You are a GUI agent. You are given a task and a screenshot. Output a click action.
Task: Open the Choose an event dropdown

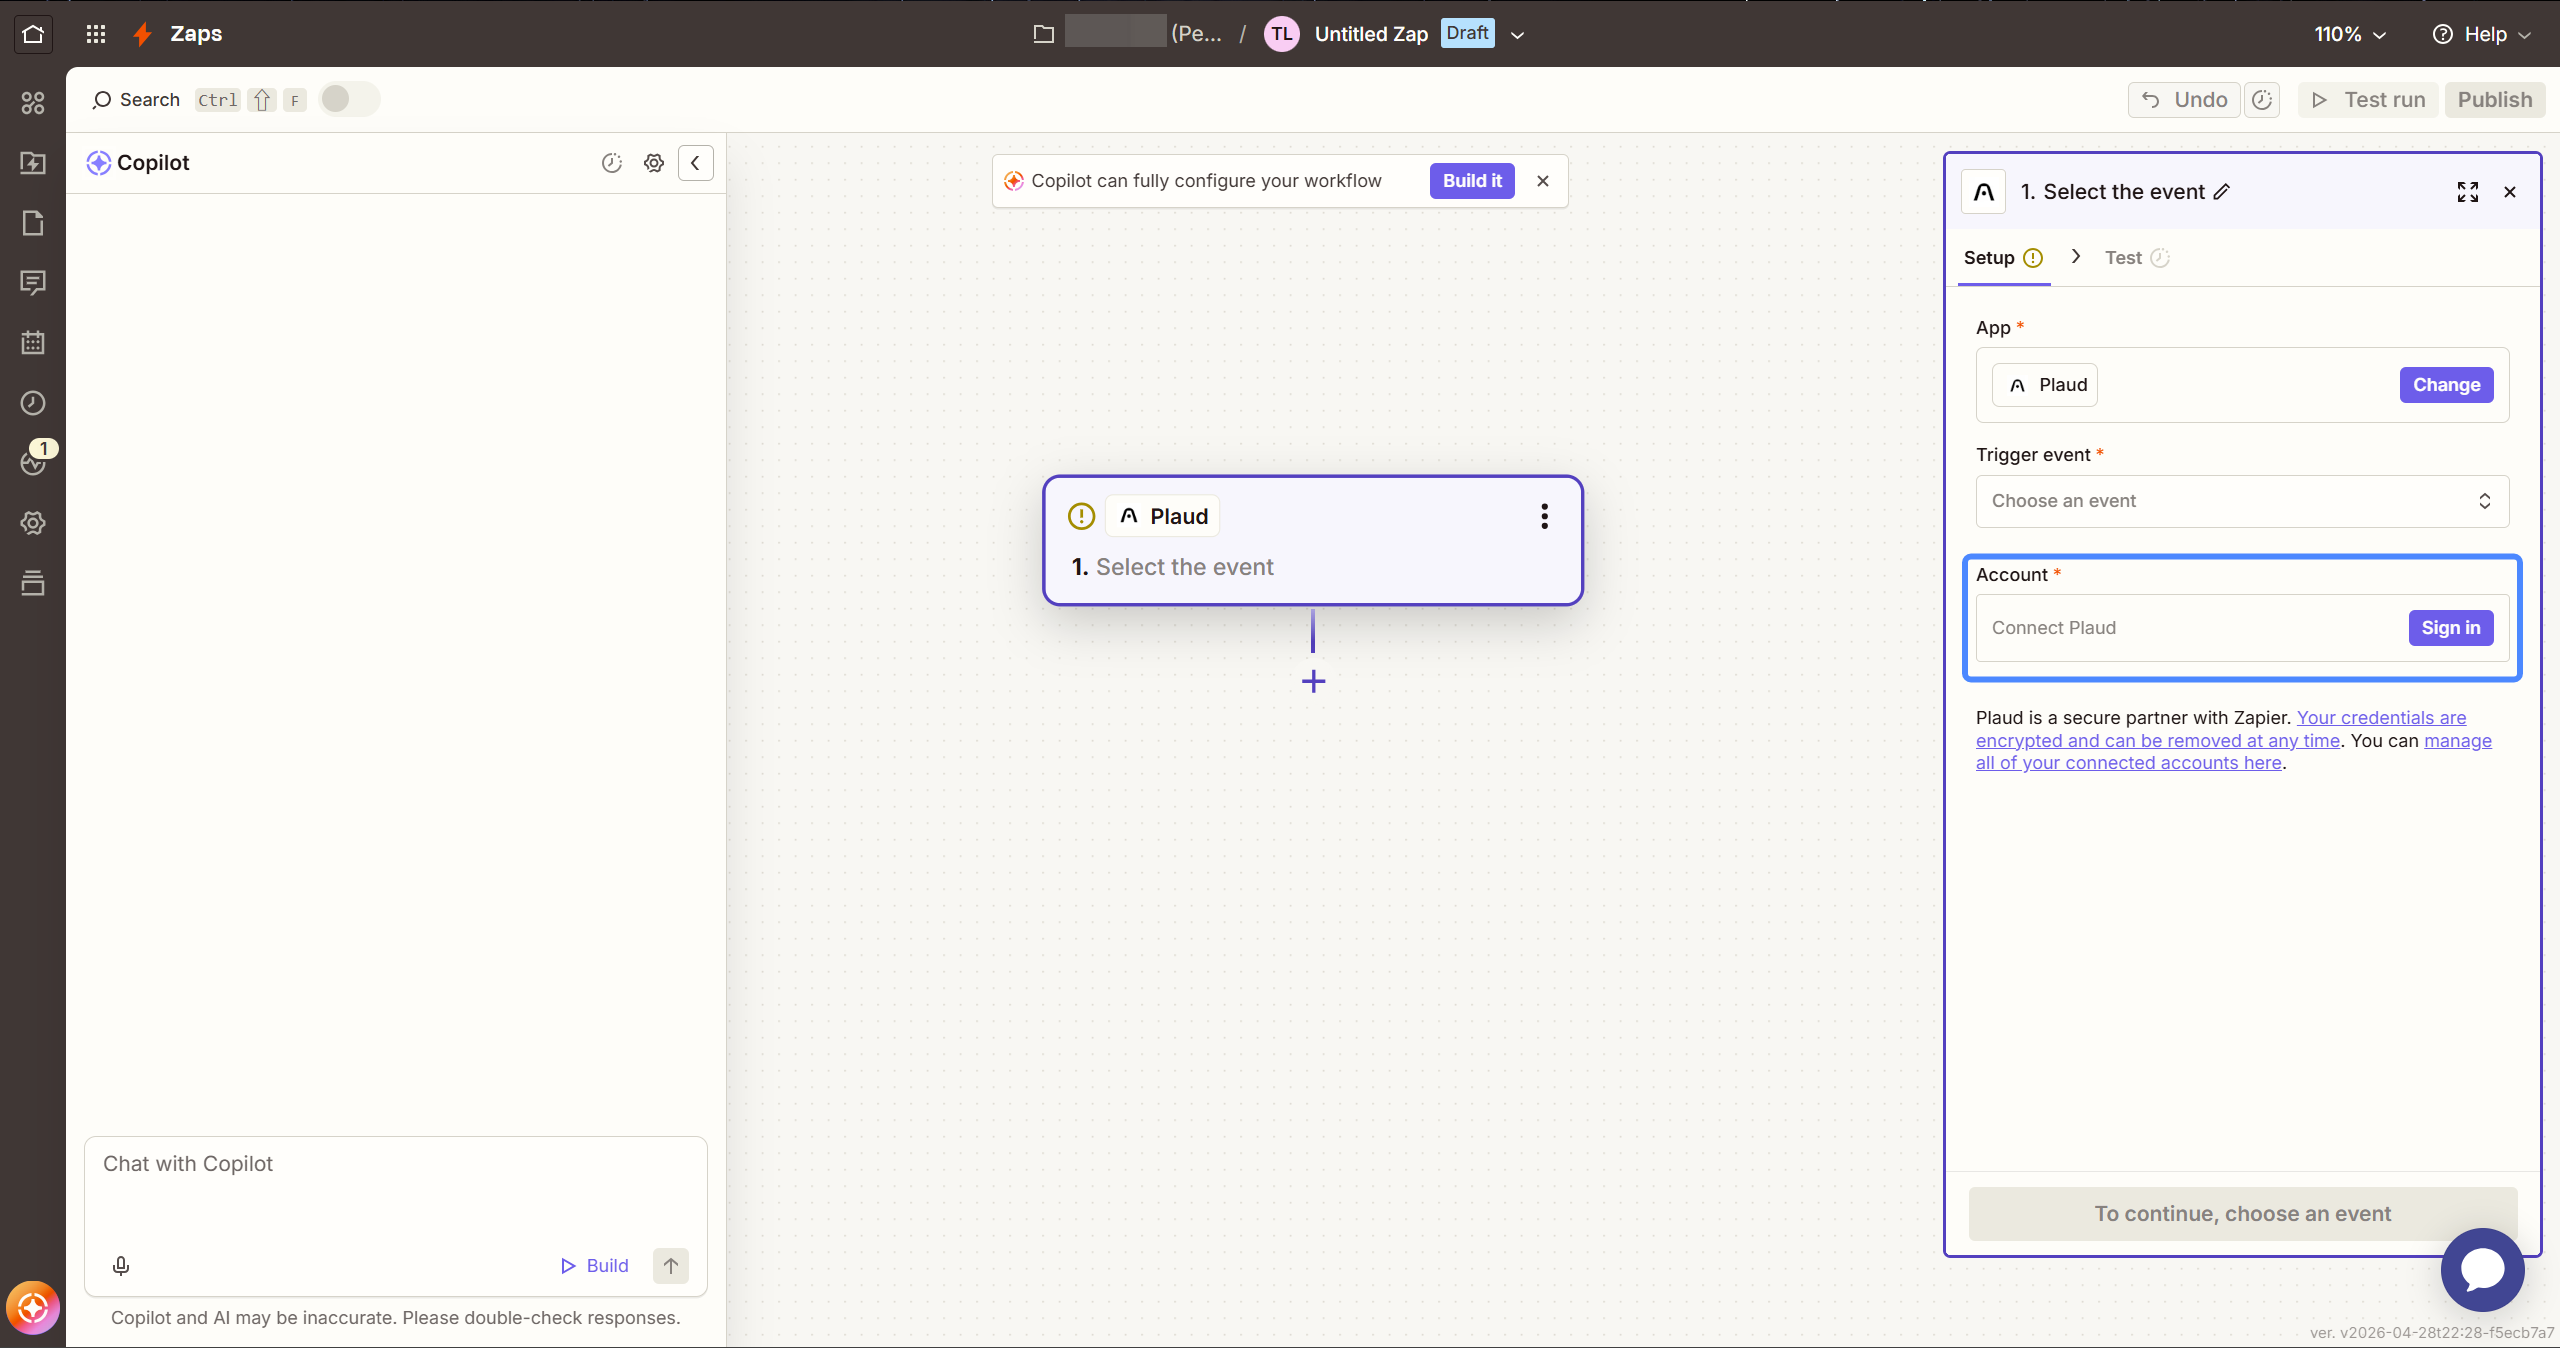[2242, 501]
